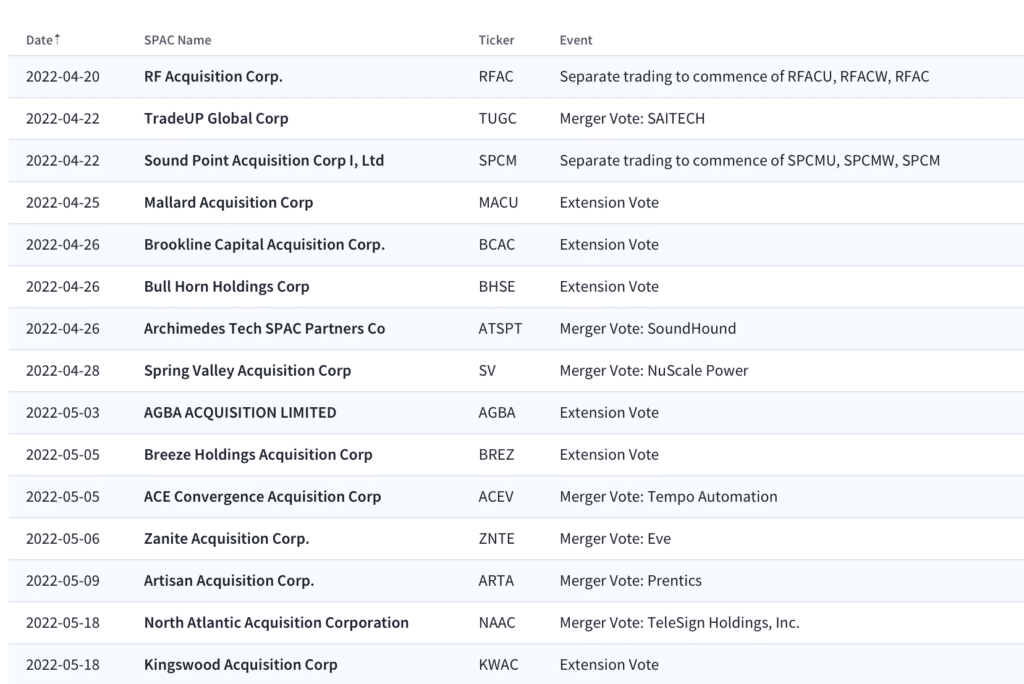Click date 2022-04-28

point(63,370)
